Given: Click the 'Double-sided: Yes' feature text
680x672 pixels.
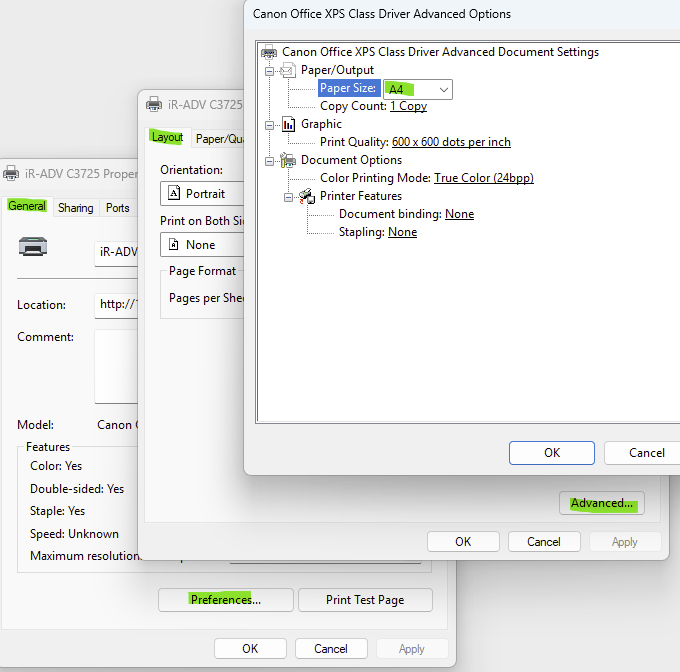Looking at the screenshot, I should click(x=77, y=489).
